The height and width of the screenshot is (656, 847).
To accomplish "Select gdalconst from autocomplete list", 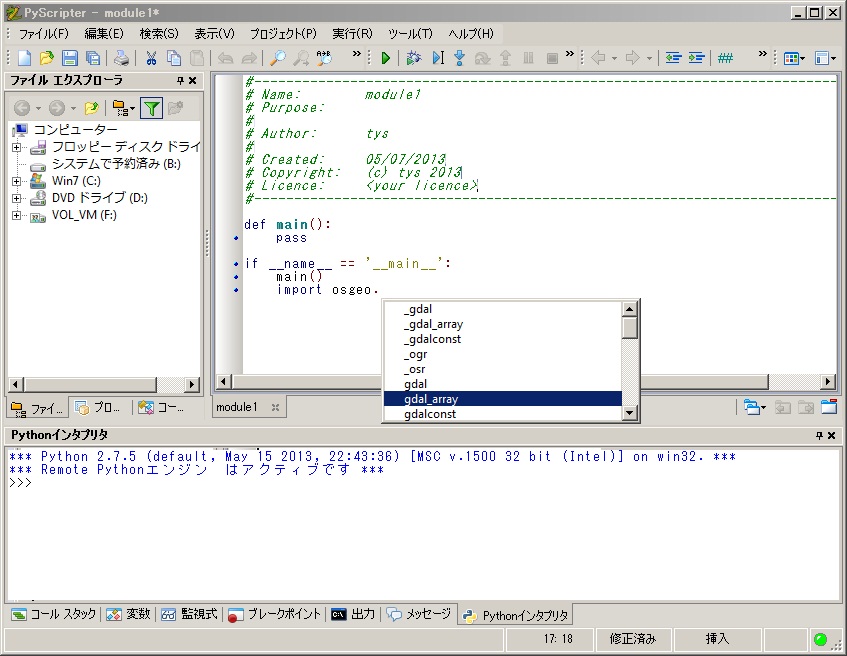I will click(x=430, y=414).
